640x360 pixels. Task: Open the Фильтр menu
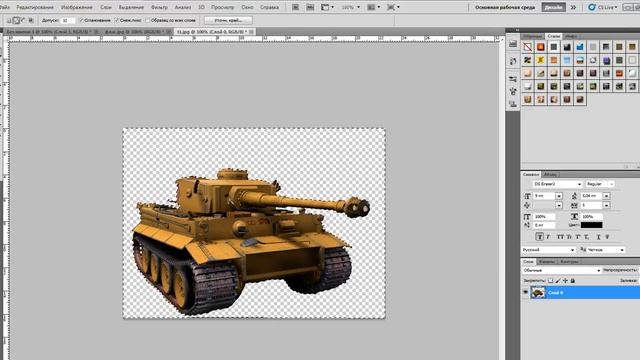click(x=159, y=7)
